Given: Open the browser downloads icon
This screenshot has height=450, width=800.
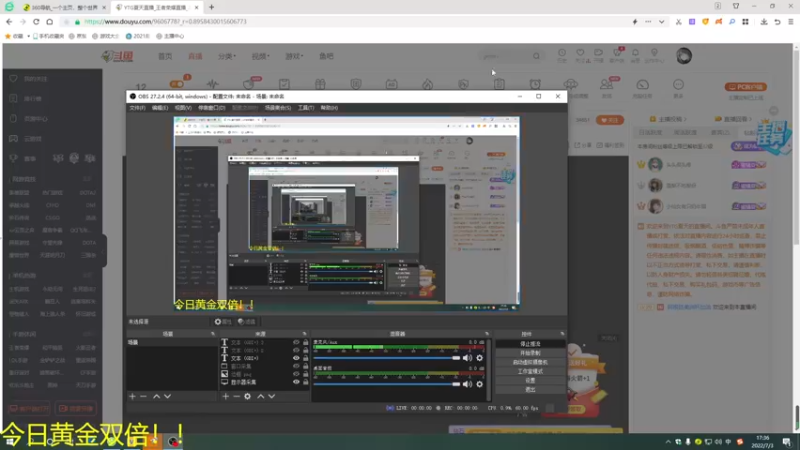Looking at the screenshot, I should (764, 22).
